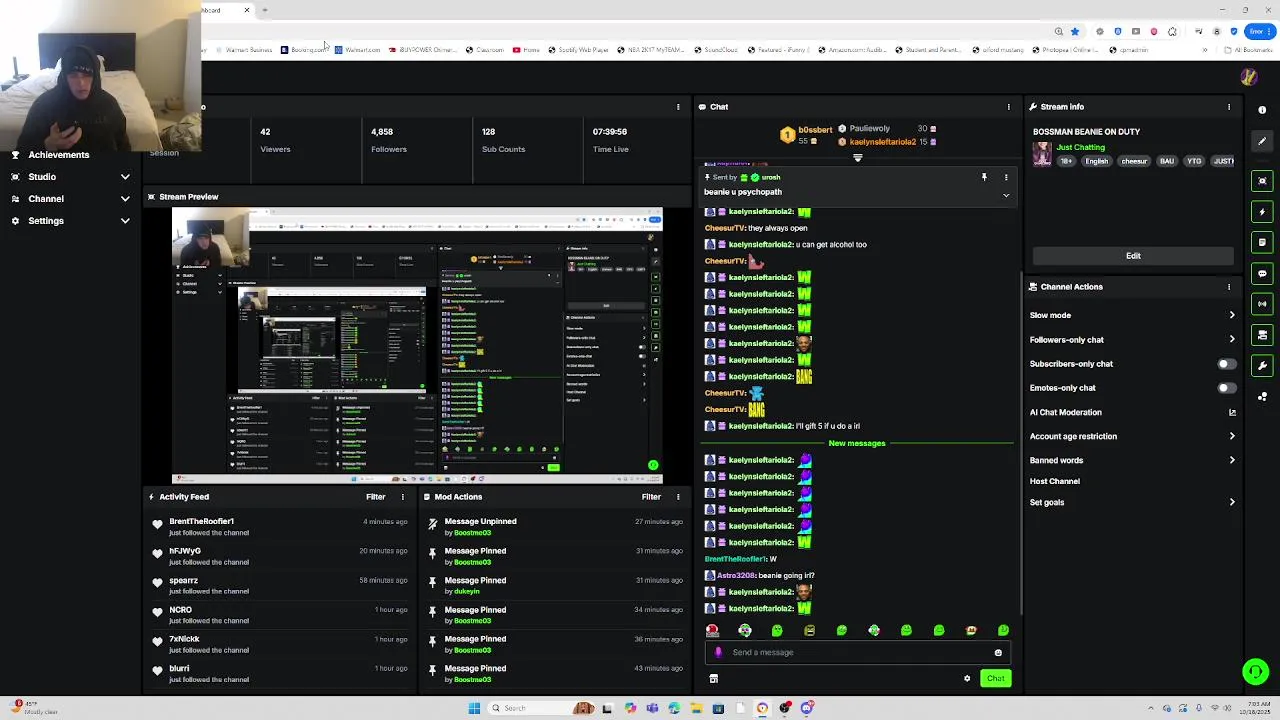Open the Mod Actions three-dot menu

(x=678, y=497)
